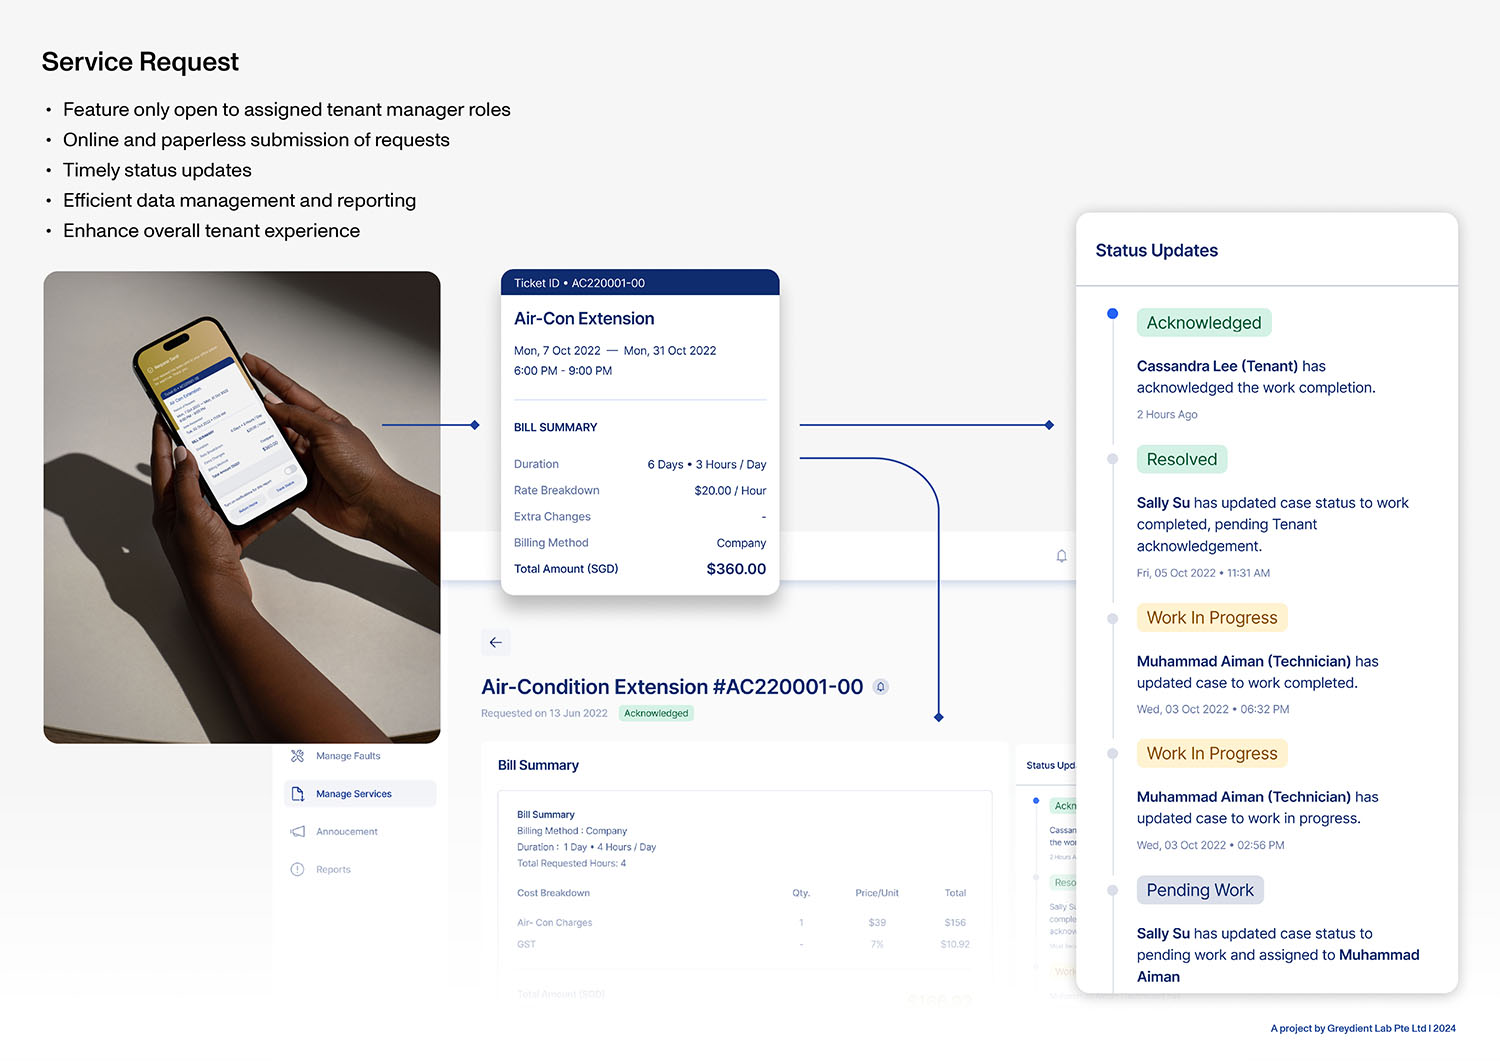
Task: Click the Reports icon in the sidebar
Action: 297,870
